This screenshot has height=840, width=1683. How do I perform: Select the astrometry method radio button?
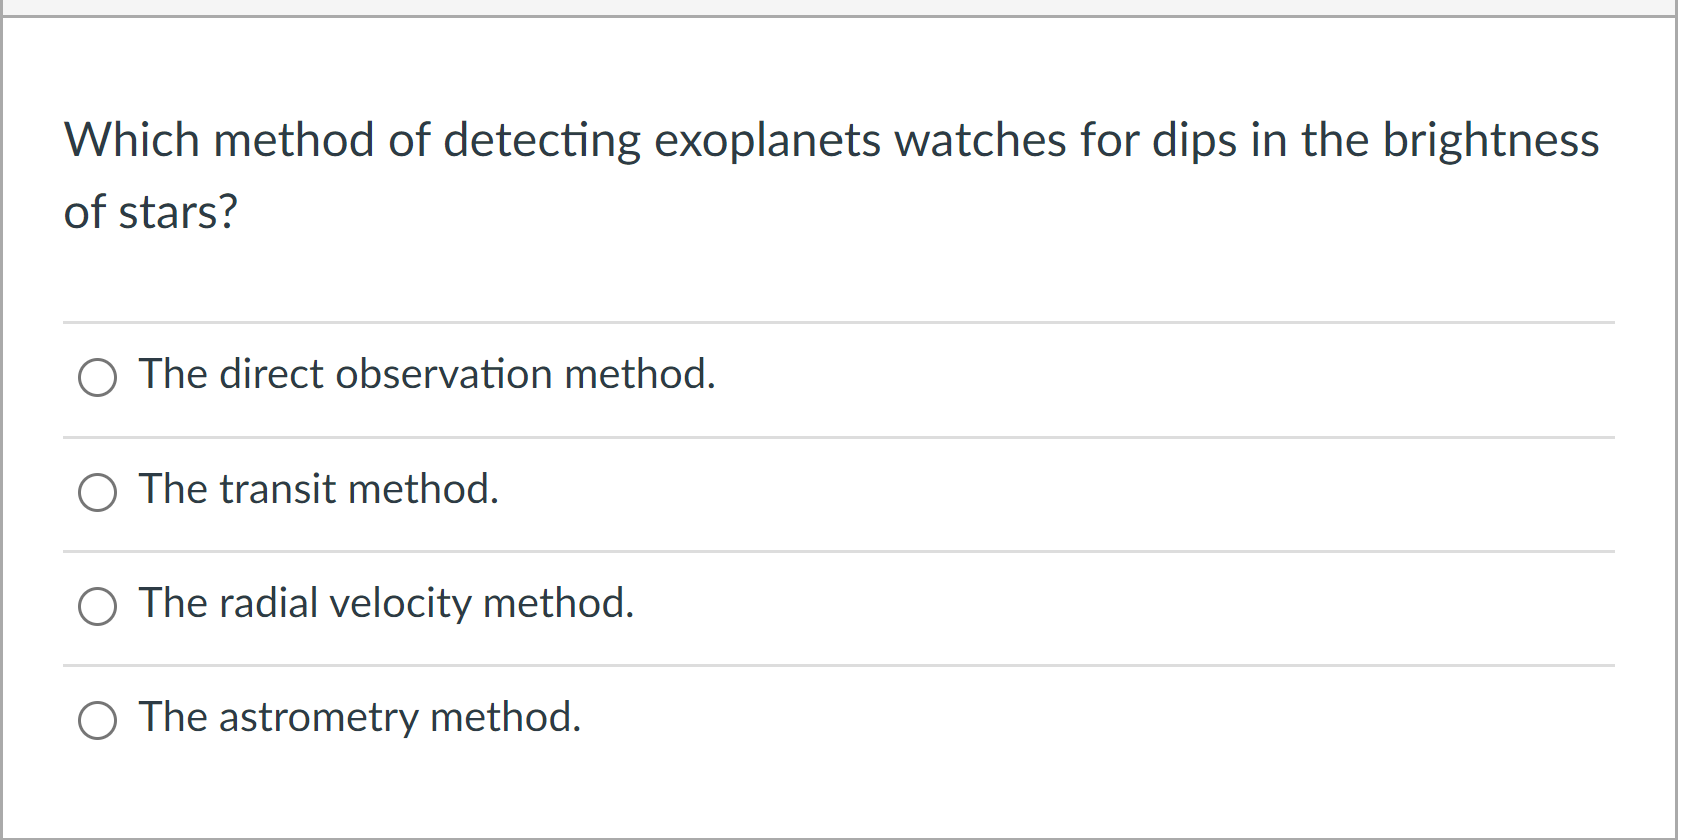(x=97, y=720)
